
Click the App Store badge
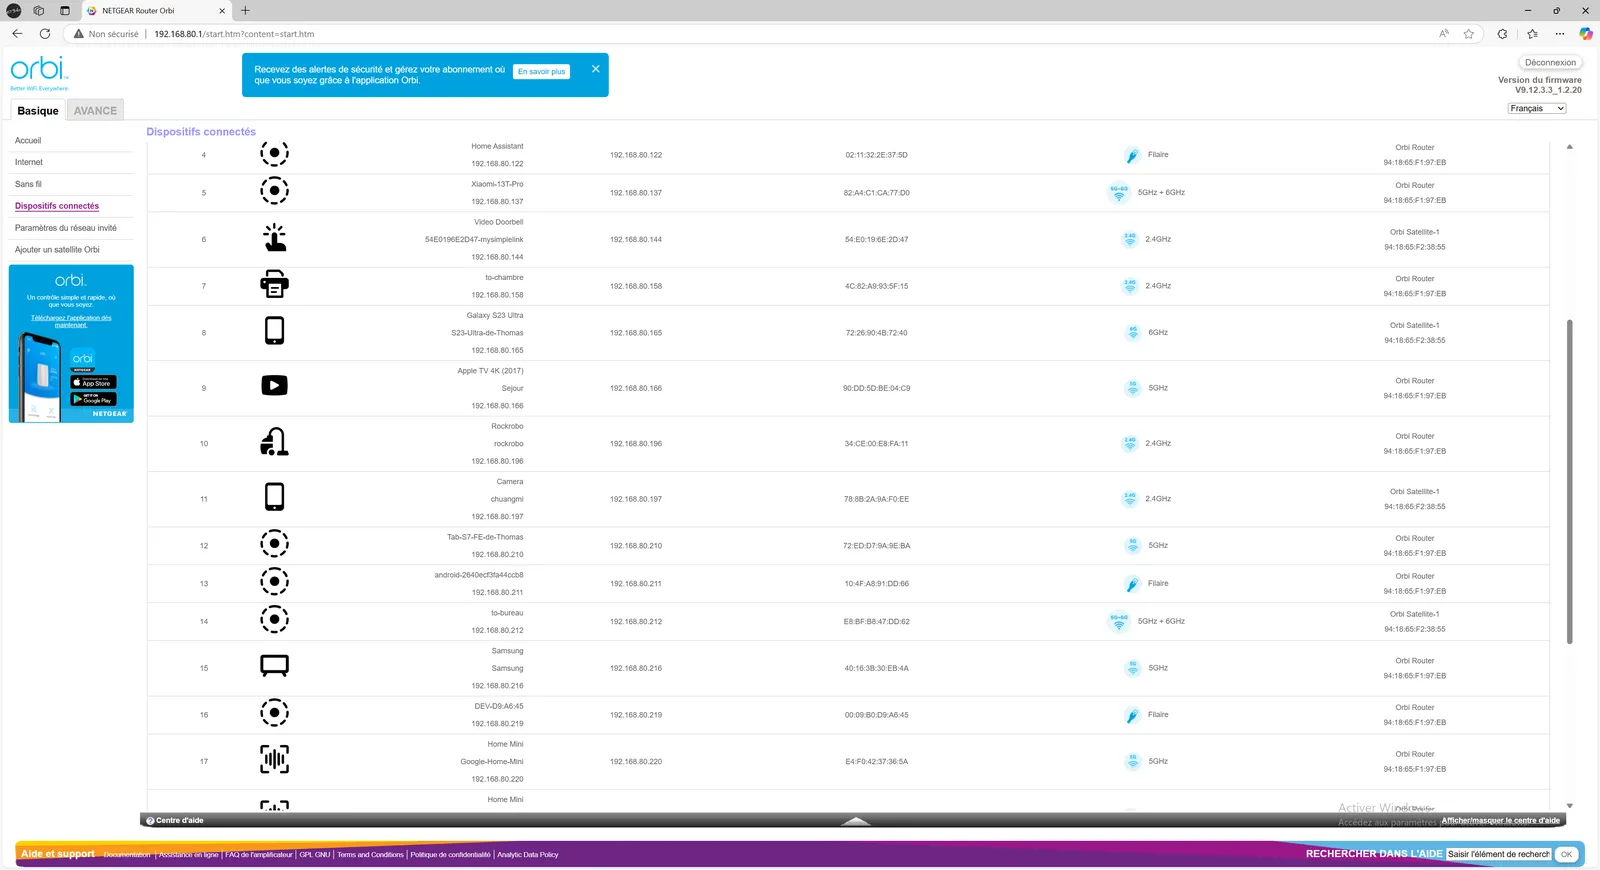(x=93, y=382)
